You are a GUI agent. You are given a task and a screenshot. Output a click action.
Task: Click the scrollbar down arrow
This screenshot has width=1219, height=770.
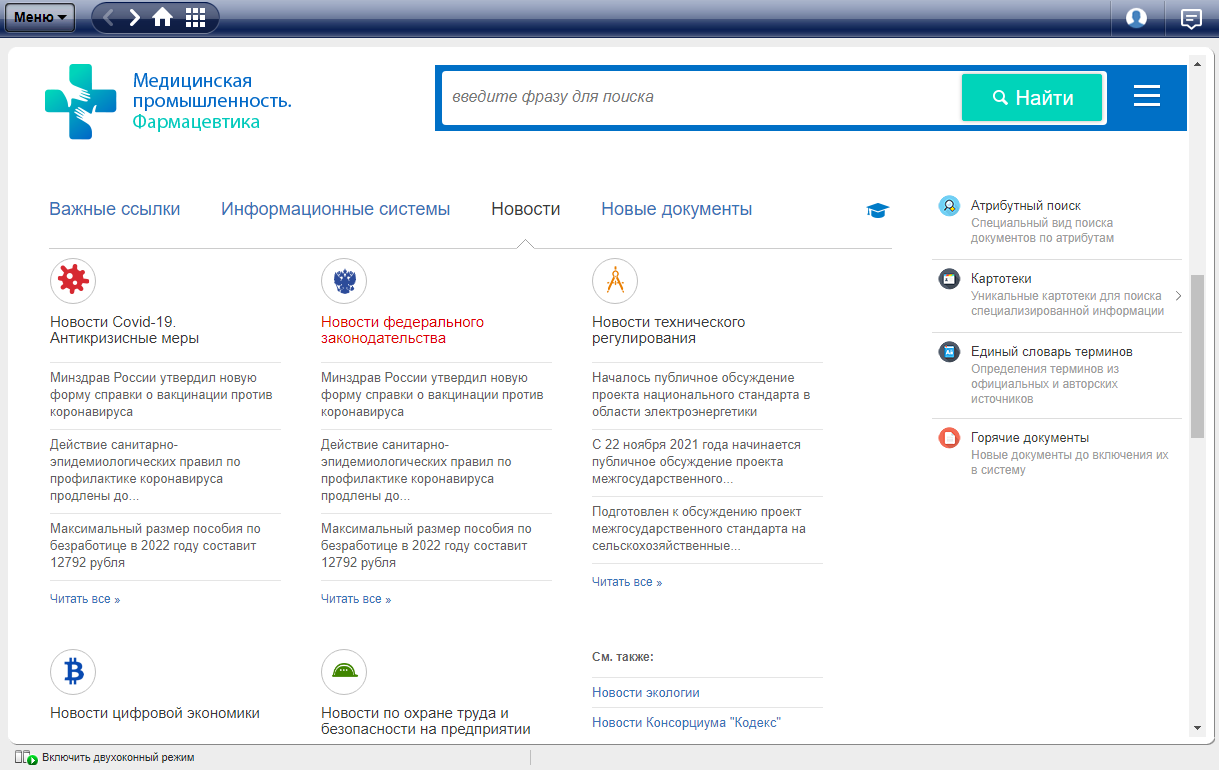tap(1197, 728)
